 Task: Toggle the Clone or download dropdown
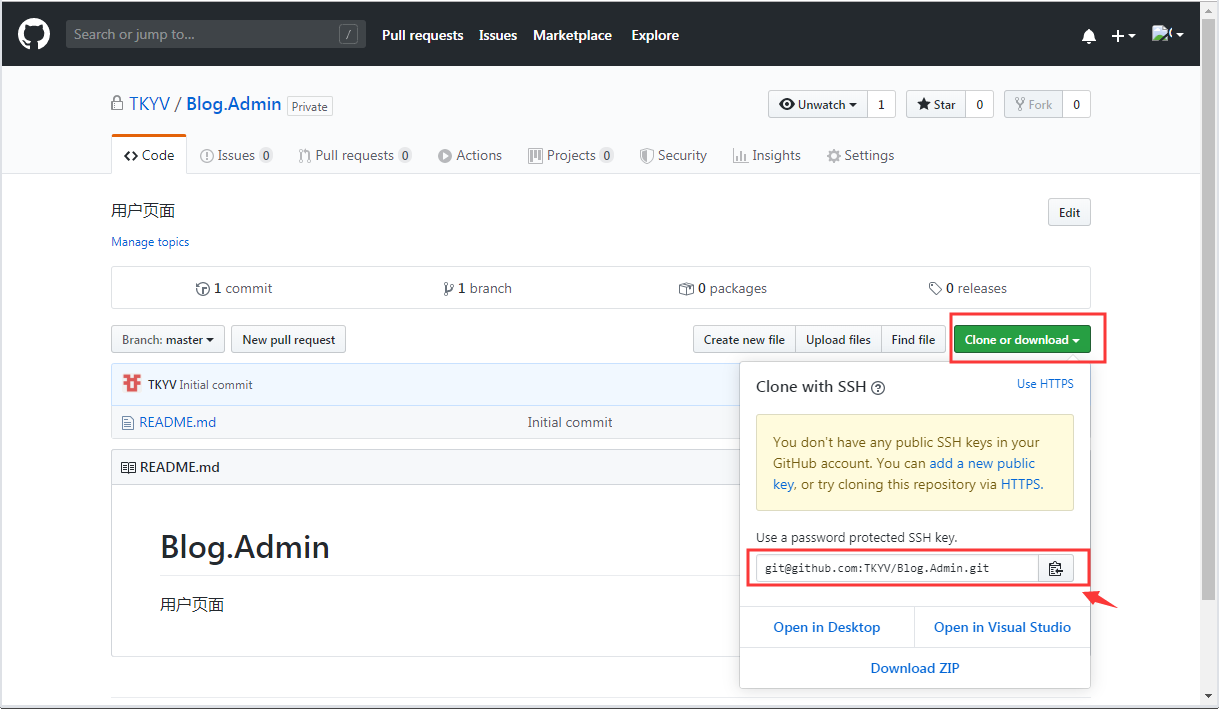1022,339
